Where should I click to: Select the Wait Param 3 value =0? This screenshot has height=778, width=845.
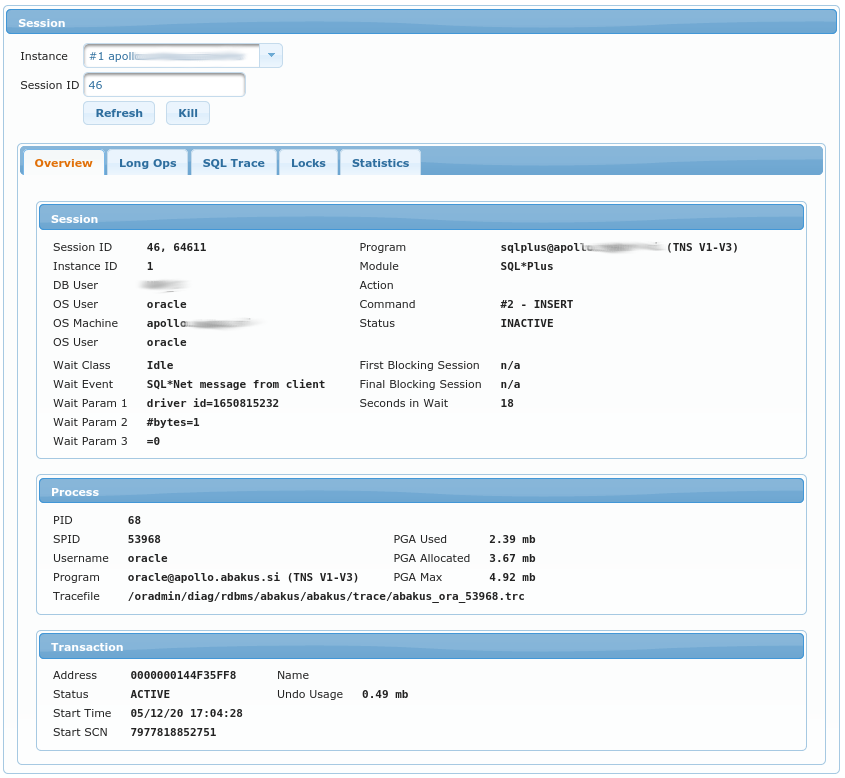coord(153,441)
